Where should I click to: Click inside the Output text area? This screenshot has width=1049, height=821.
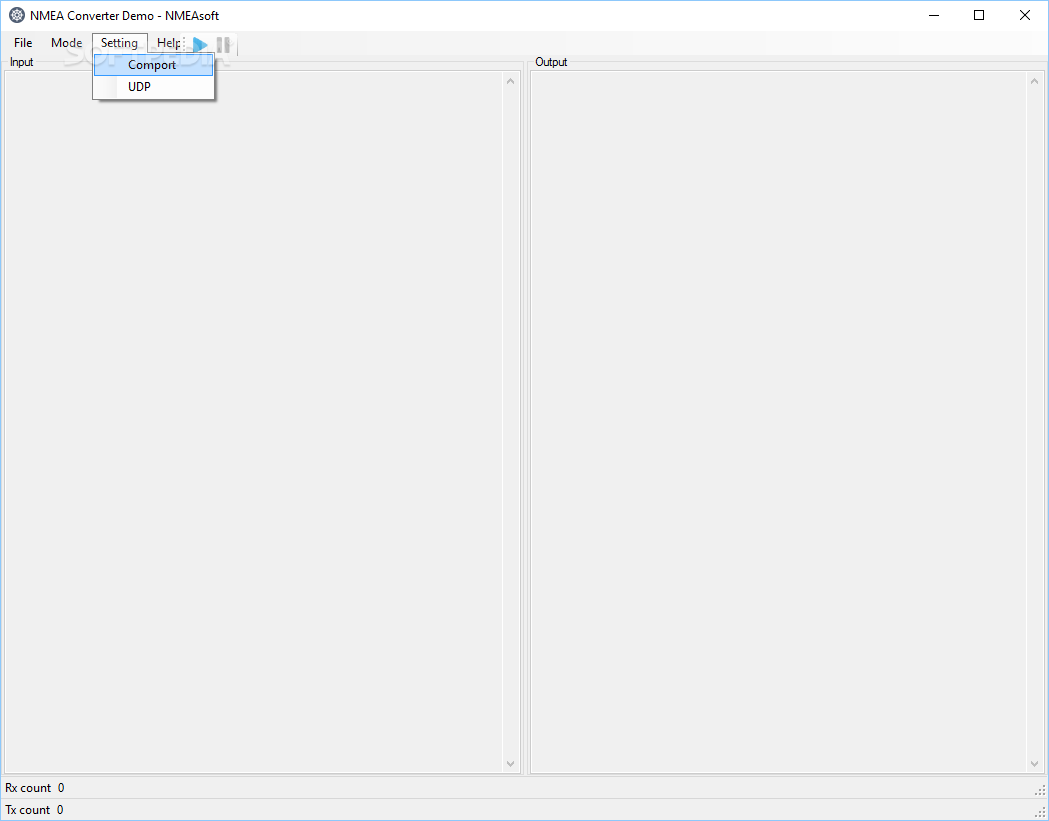(x=778, y=422)
